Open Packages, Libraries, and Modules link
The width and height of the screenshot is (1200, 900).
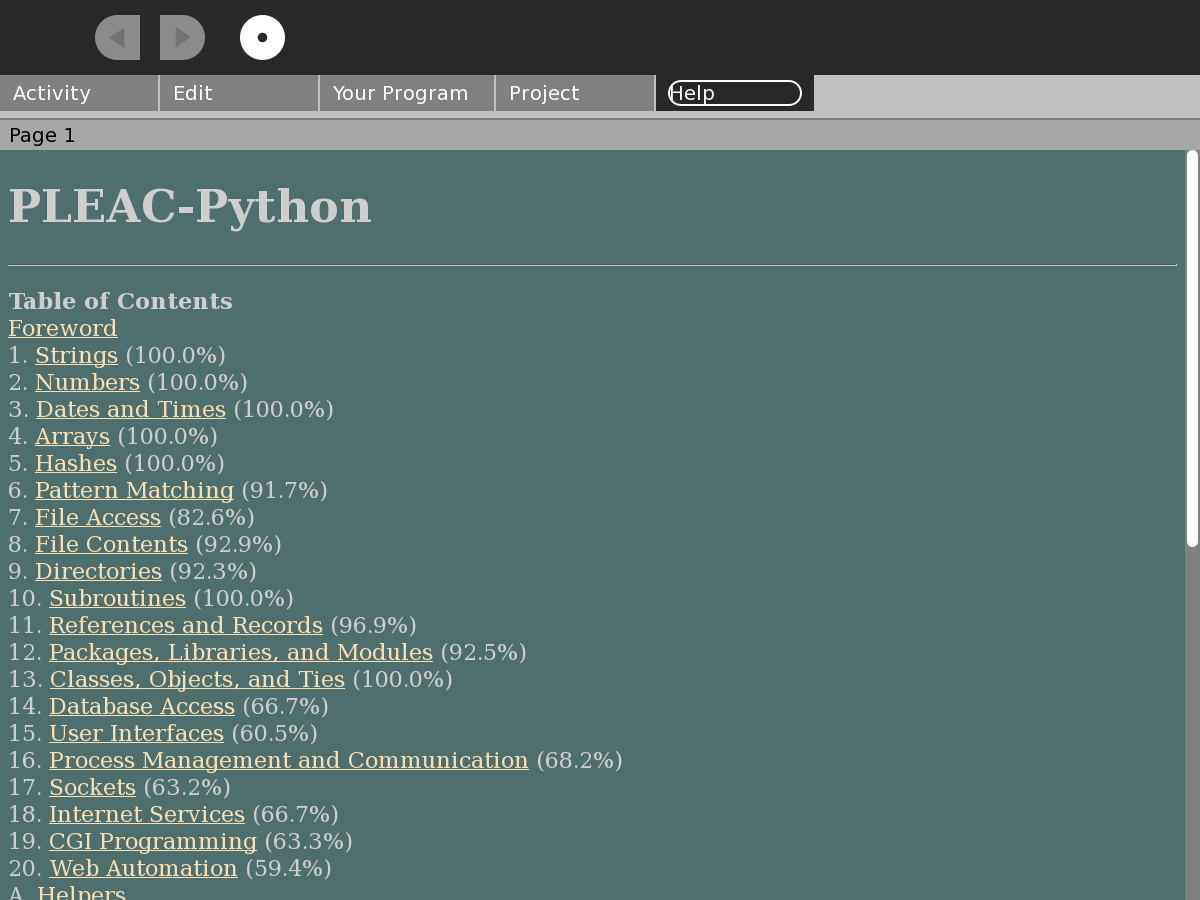click(240, 652)
